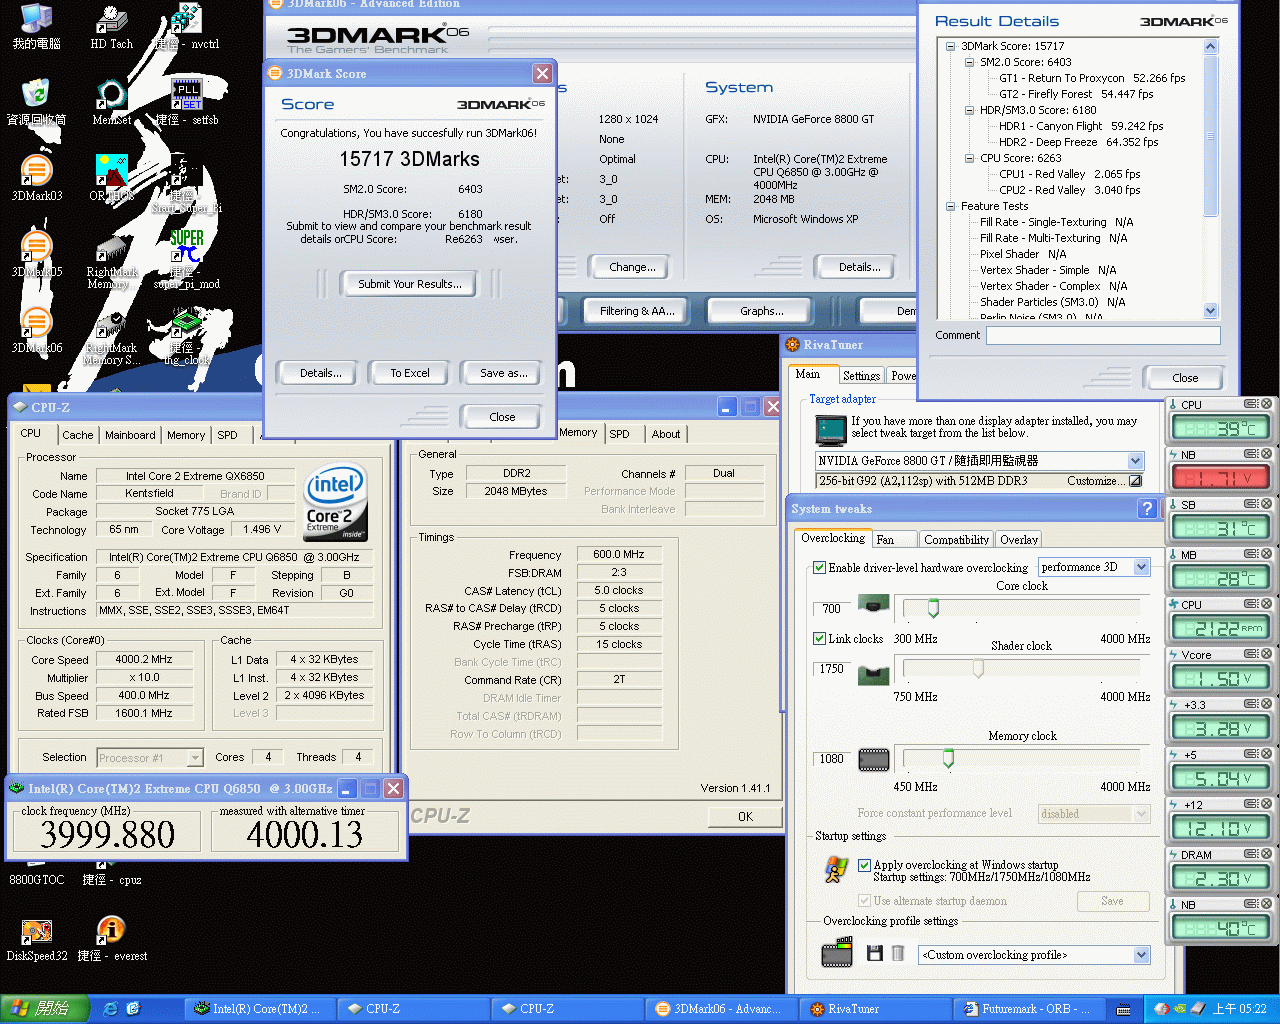Click the Submit Your Results button

pyautogui.click(x=409, y=283)
